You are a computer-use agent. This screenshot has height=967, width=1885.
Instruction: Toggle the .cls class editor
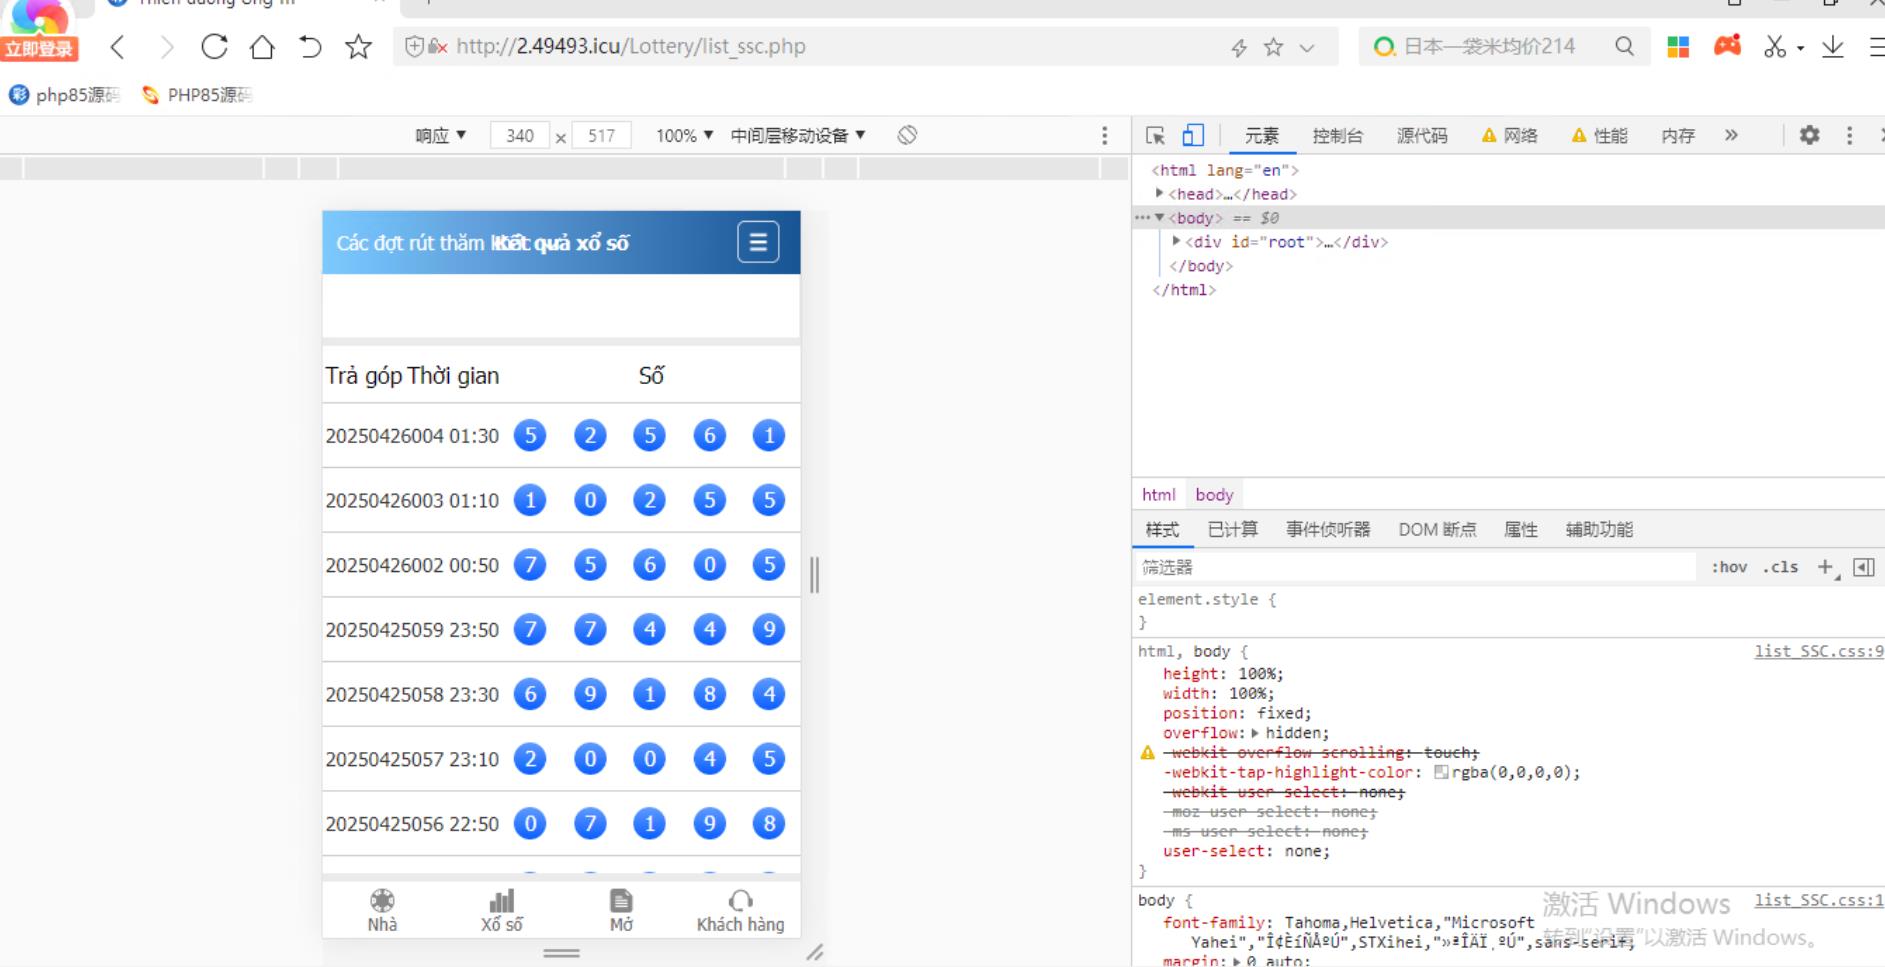coord(1780,567)
